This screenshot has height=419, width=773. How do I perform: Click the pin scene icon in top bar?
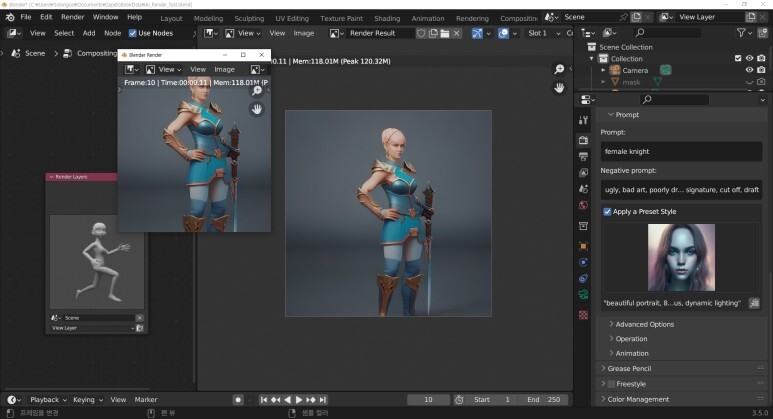pos(624,17)
